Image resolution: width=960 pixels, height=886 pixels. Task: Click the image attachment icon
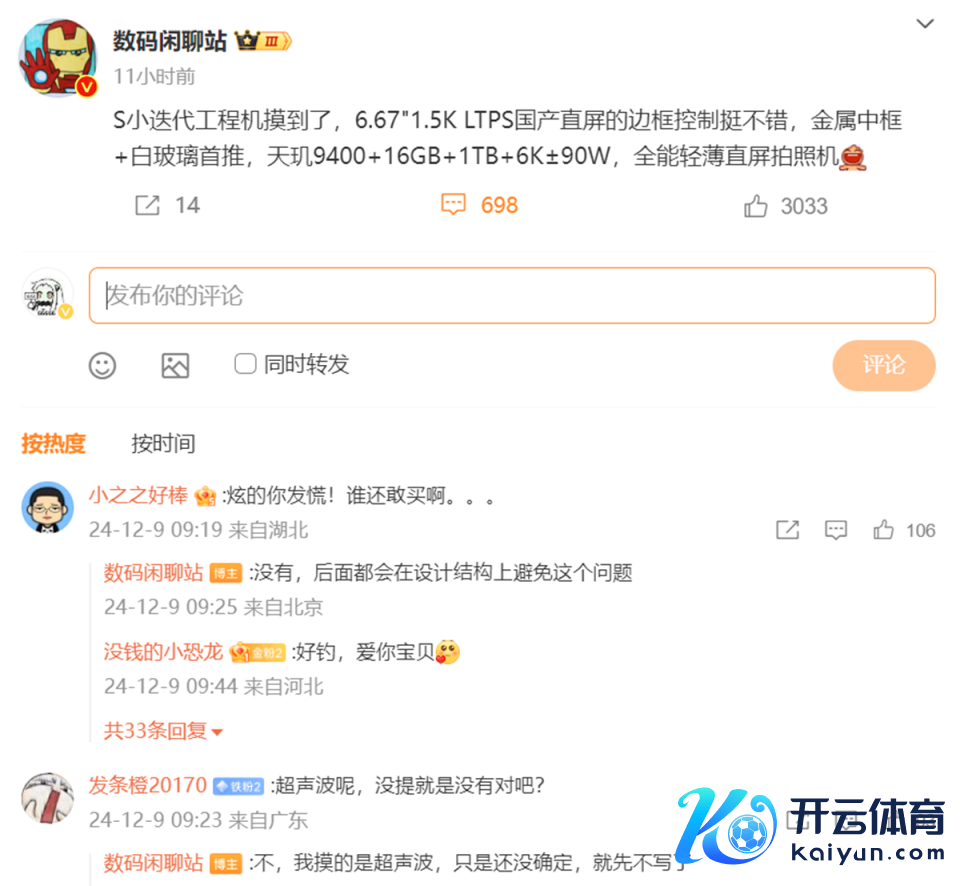175,366
